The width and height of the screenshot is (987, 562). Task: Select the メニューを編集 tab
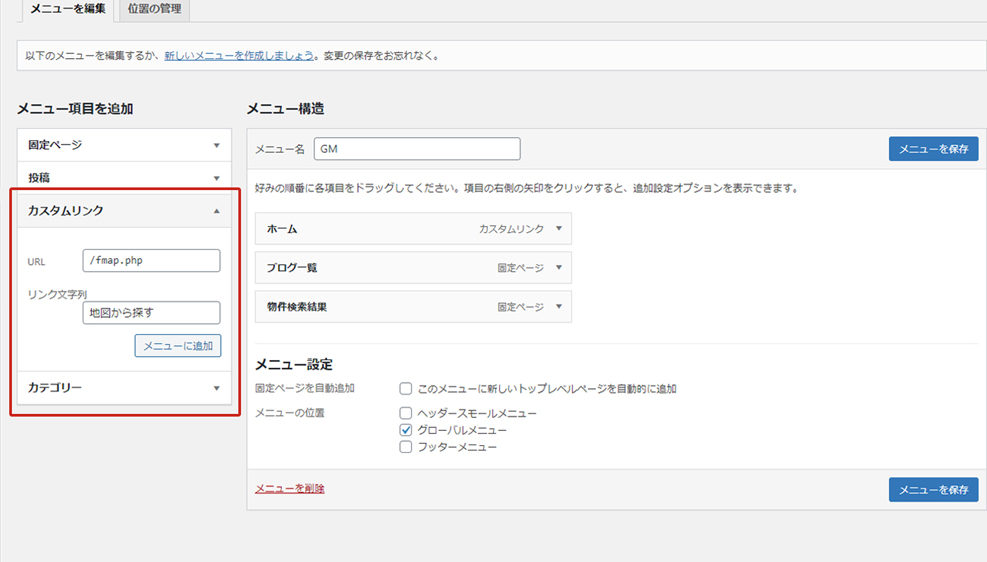[x=68, y=10]
